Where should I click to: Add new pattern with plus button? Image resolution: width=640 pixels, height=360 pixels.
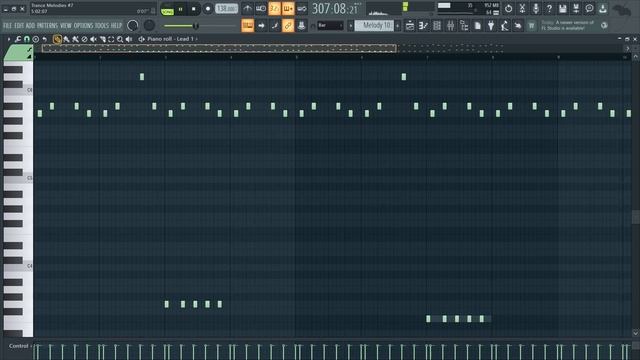[398, 26]
